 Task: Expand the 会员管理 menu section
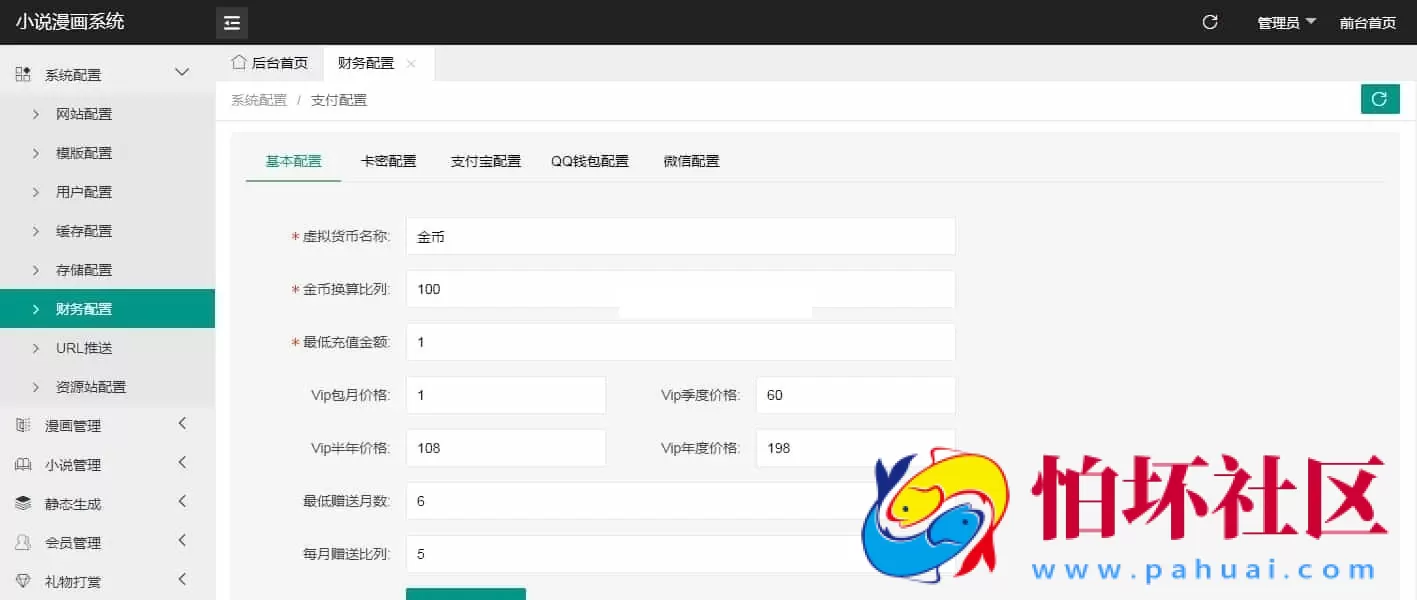[x=182, y=542]
